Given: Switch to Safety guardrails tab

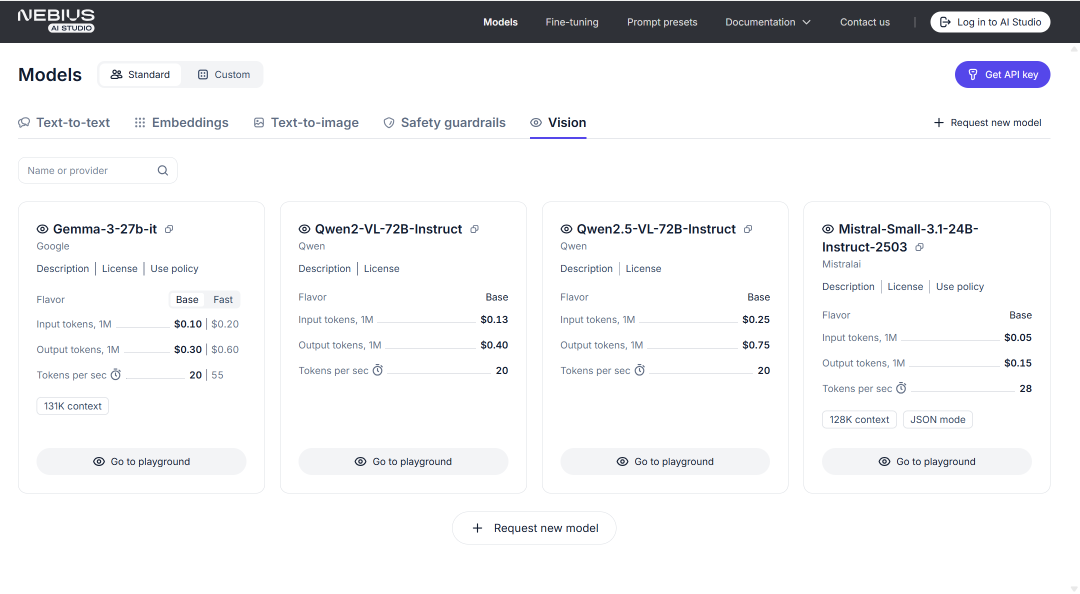Looking at the screenshot, I should (x=444, y=123).
